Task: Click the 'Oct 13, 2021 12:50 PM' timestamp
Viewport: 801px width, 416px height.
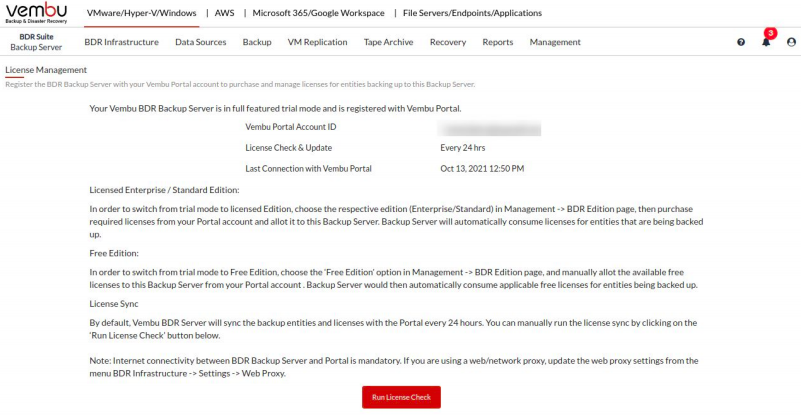Action: [482, 169]
